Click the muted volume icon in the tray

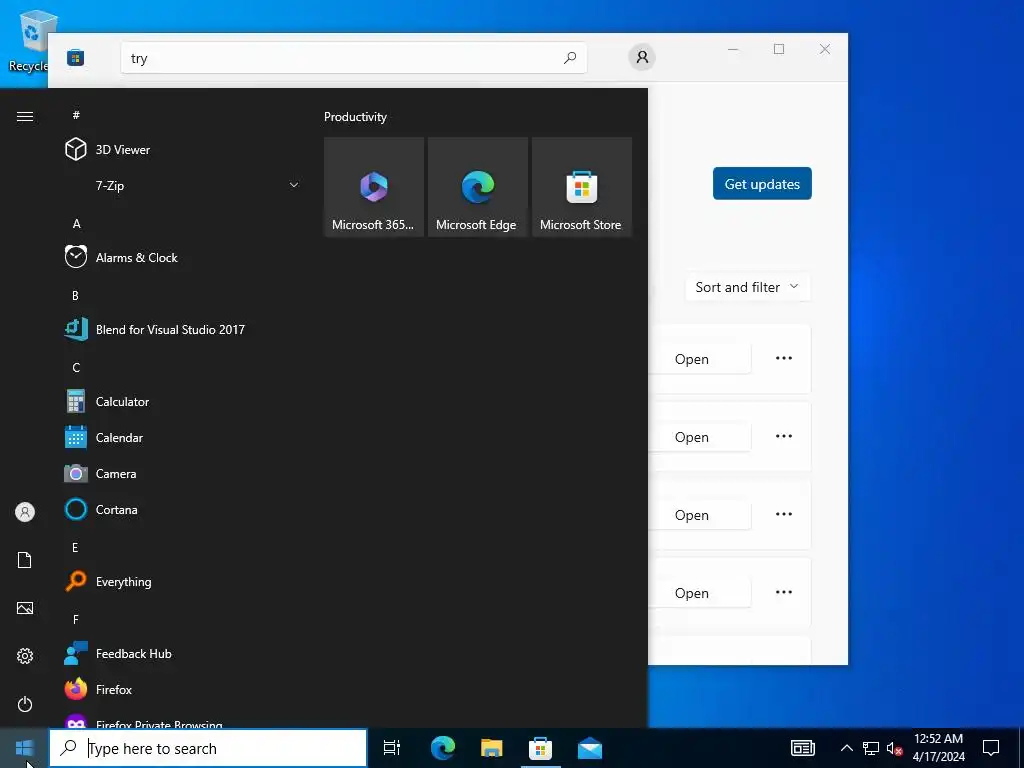click(894, 748)
